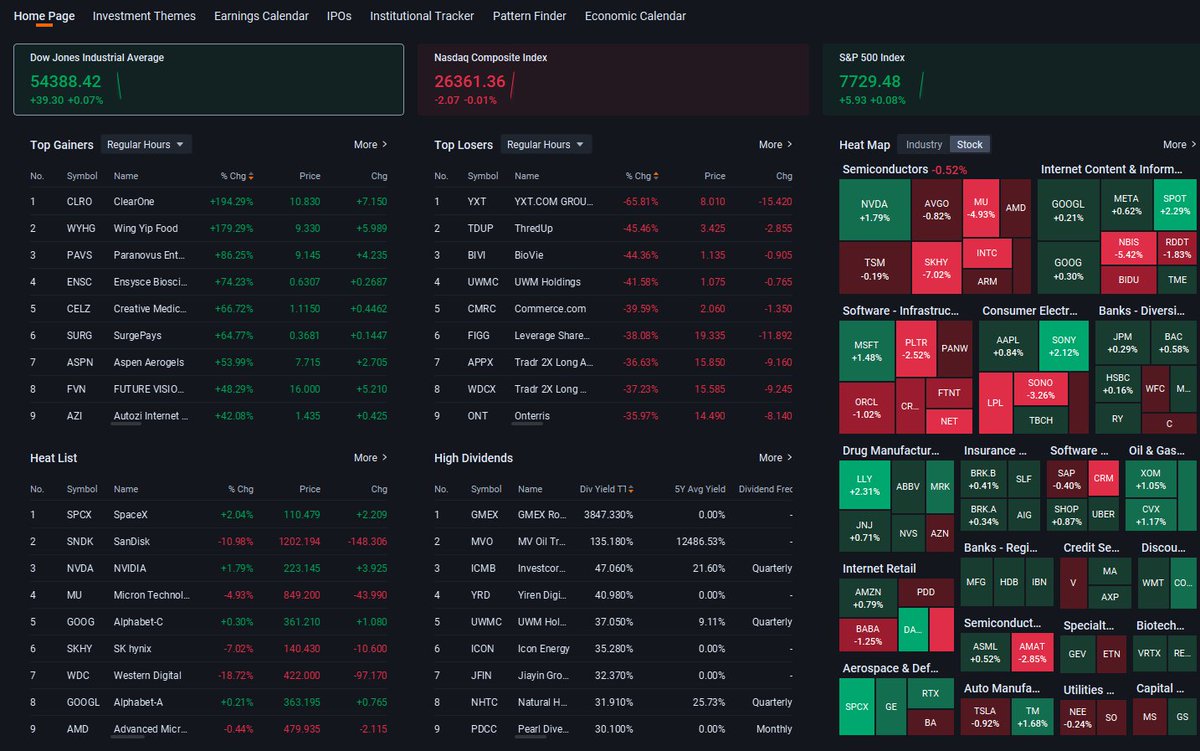Select the CLRO ClearOne row in Top Gainers
Screen dimensions: 1200x751
(209, 201)
